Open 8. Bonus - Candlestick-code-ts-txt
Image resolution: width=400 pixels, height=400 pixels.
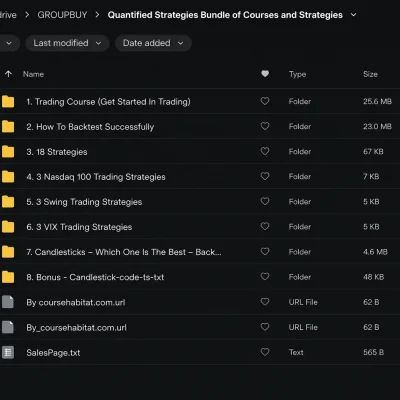tap(95, 277)
